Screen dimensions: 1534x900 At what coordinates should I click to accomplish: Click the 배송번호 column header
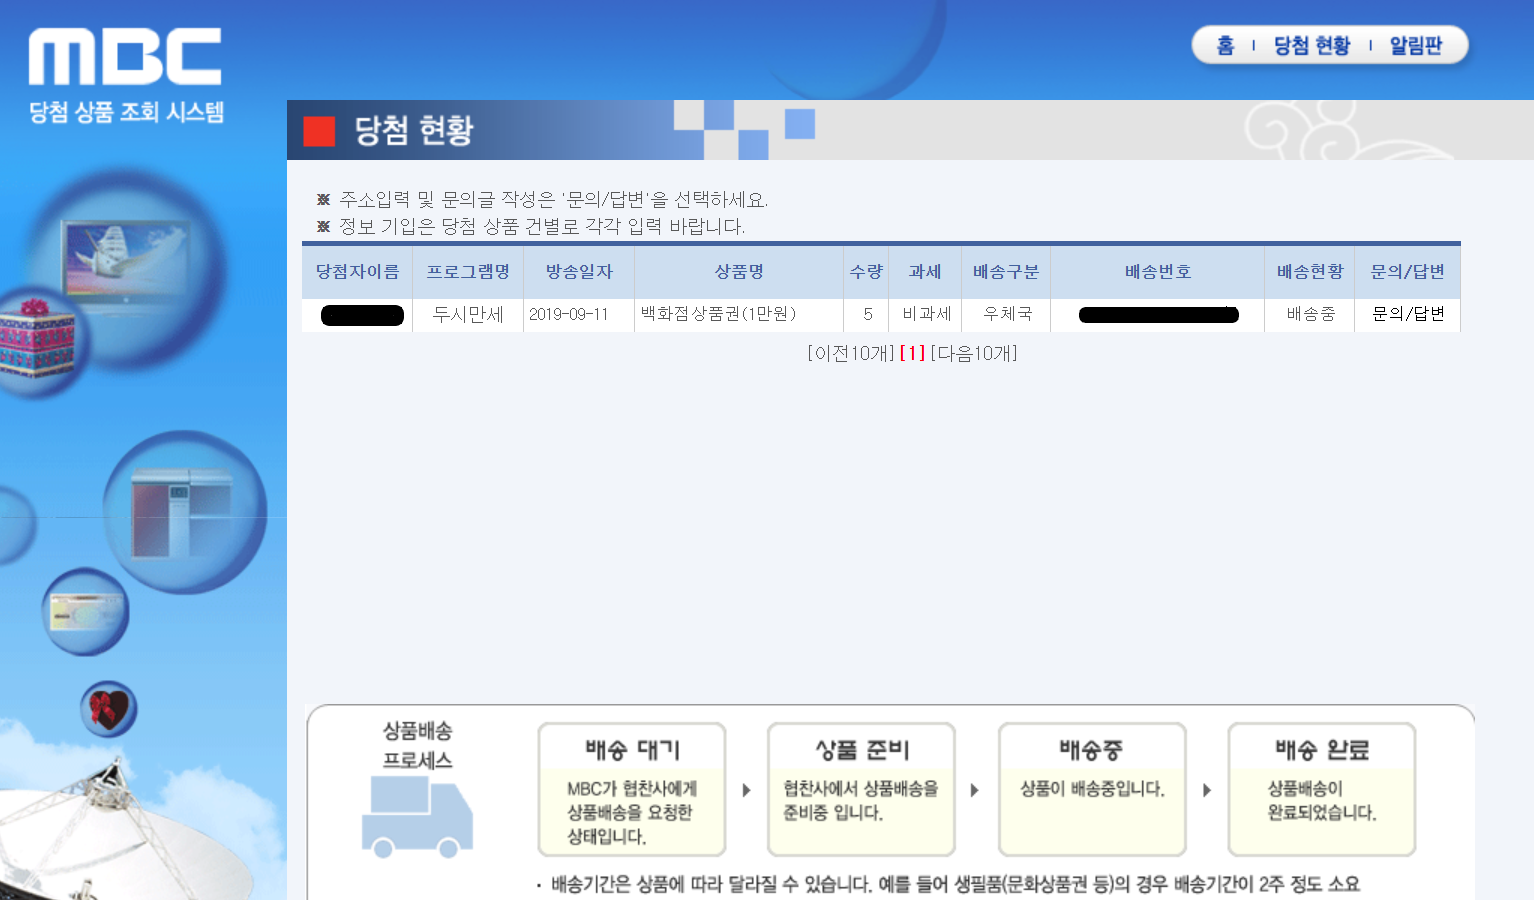(x=1158, y=272)
